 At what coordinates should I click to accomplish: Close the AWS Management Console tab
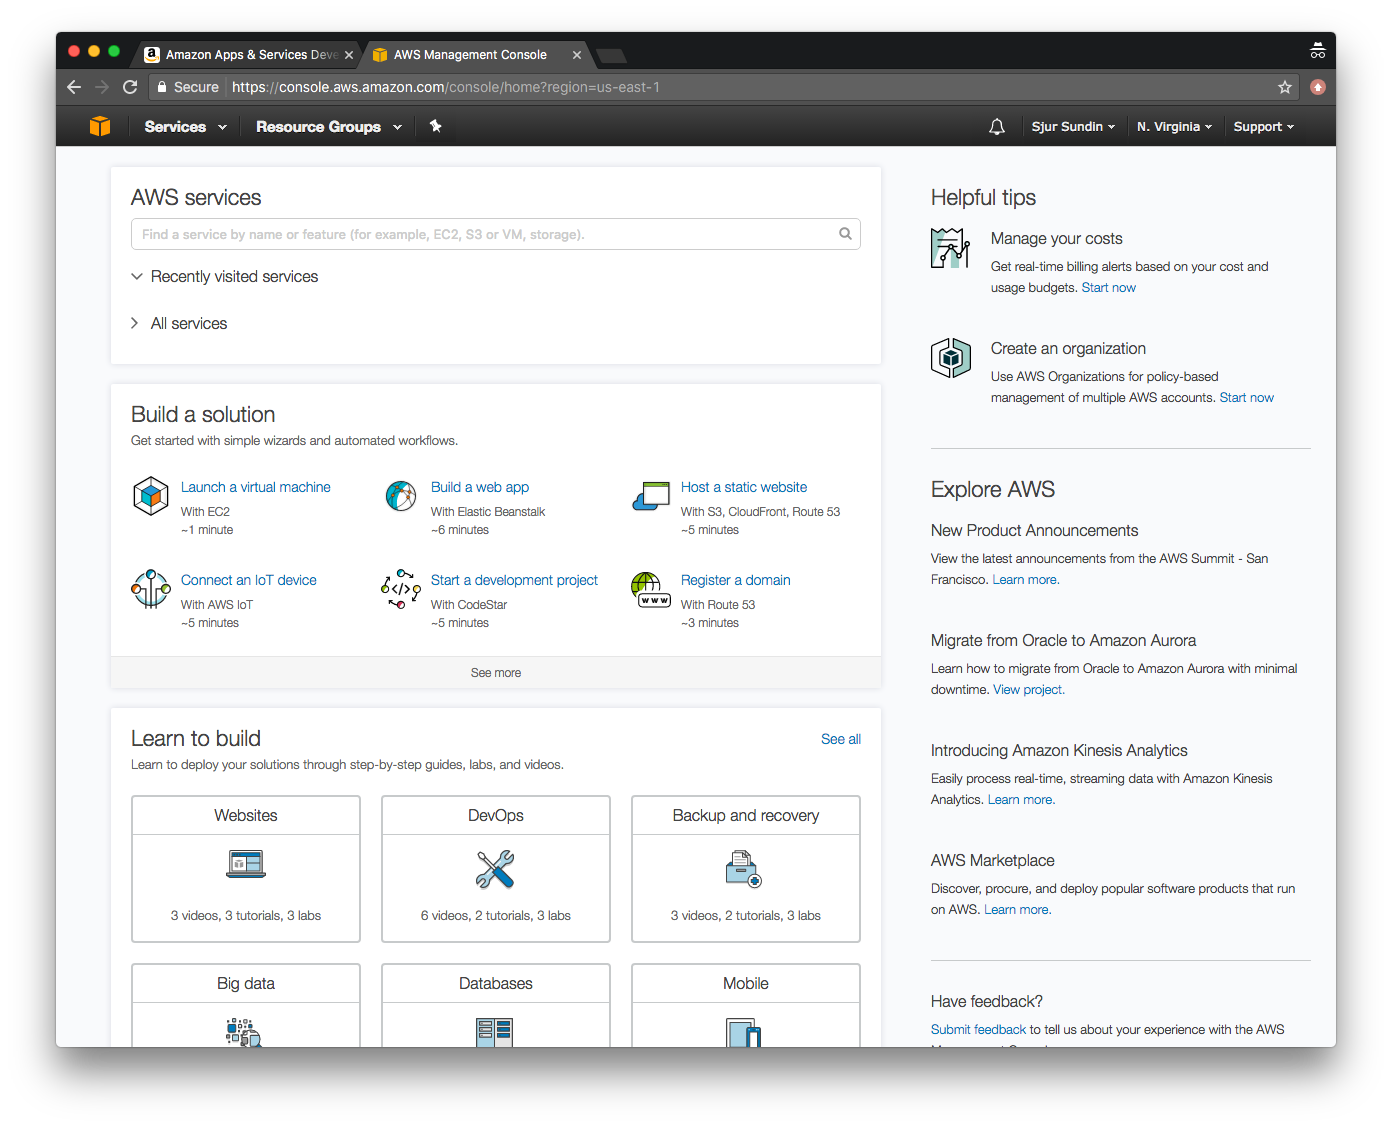click(577, 55)
